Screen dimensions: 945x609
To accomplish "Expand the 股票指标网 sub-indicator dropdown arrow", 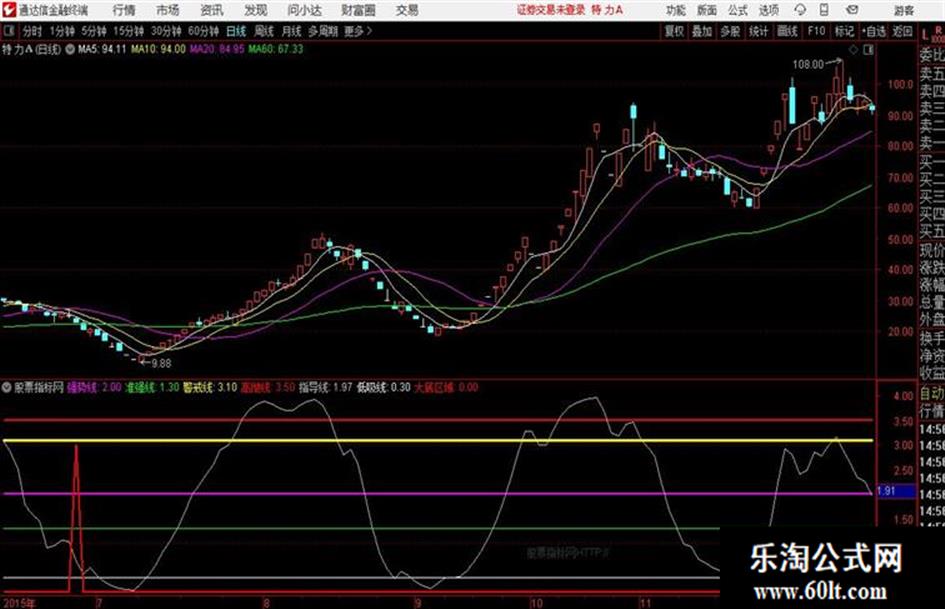I will click(x=7, y=388).
